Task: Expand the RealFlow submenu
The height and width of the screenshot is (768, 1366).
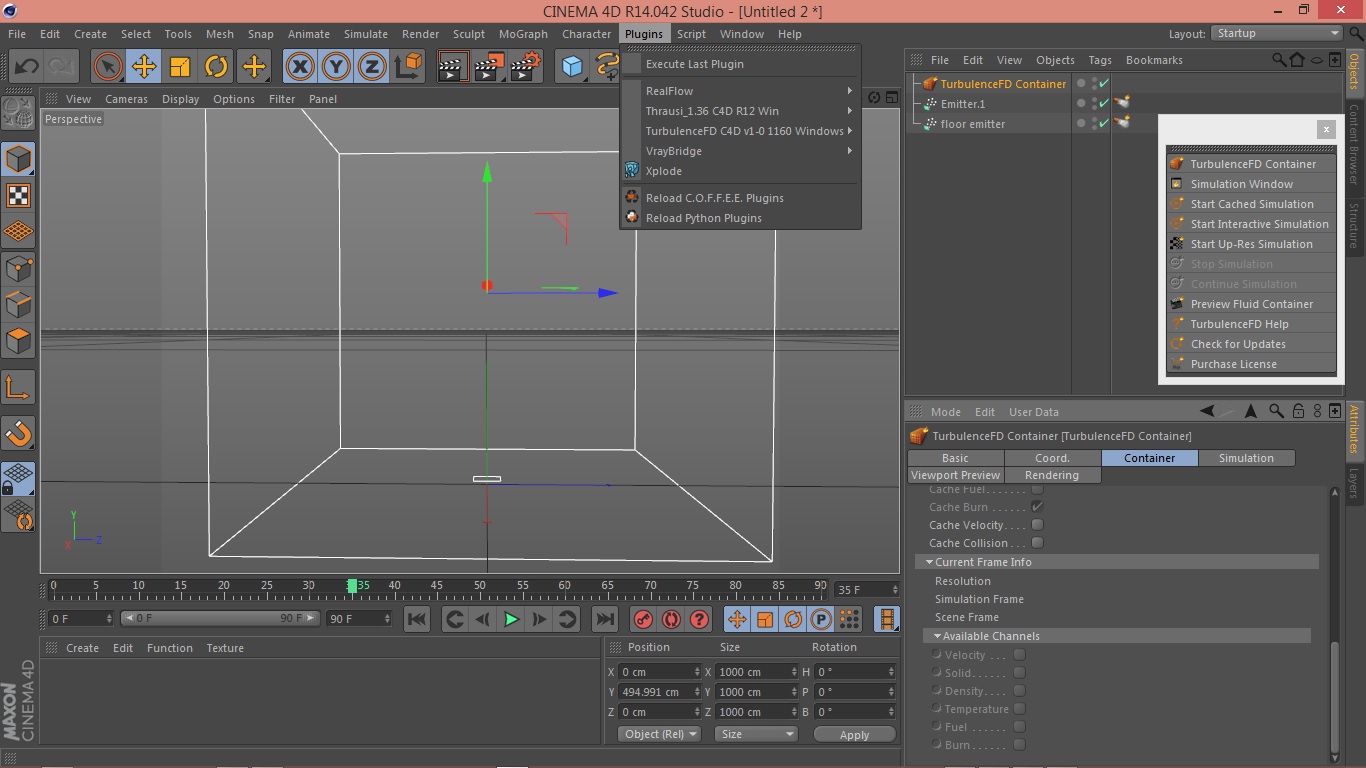Action: pos(741,91)
